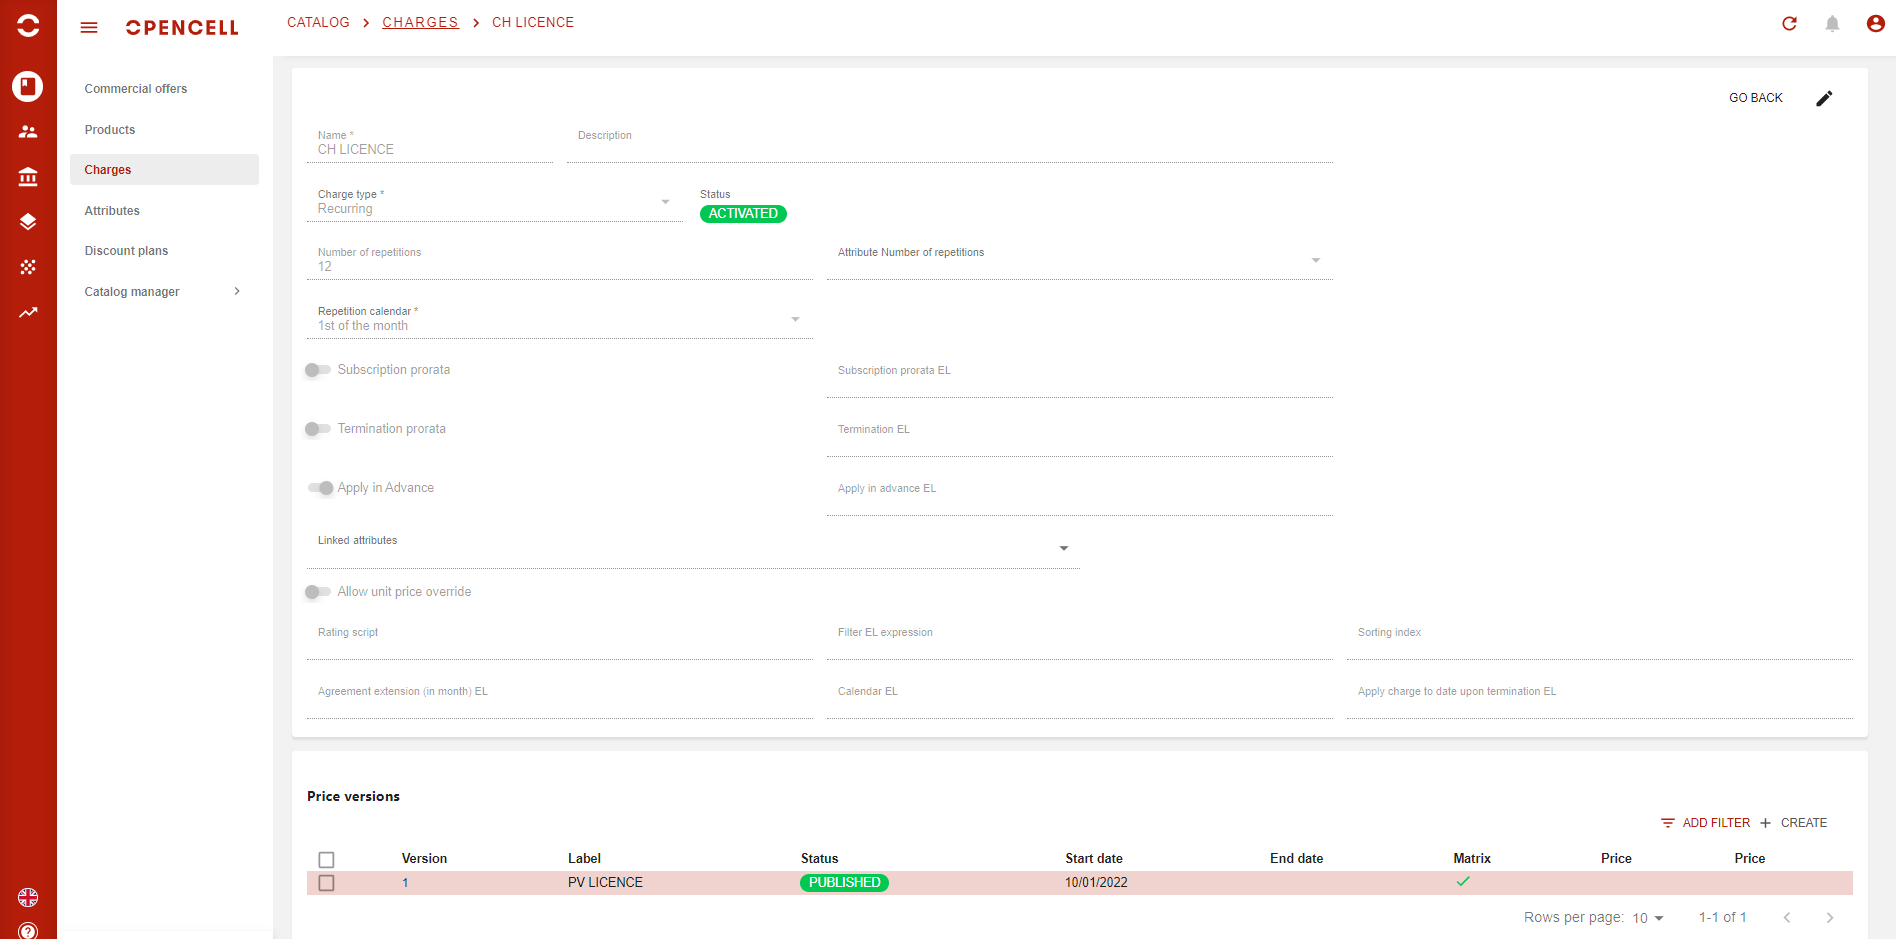1896x939 pixels.
Task: Click the refresh icon in top bar
Action: [1789, 24]
